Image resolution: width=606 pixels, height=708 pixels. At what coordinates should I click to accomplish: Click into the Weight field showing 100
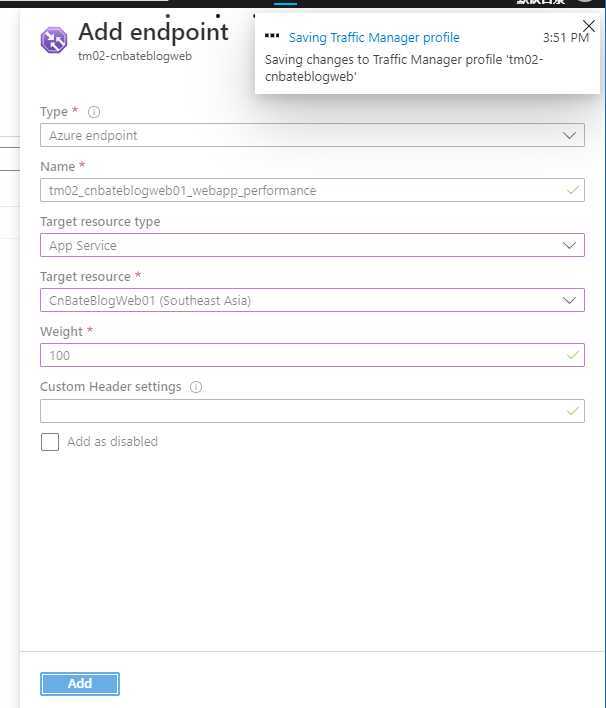tap(312, 355)
